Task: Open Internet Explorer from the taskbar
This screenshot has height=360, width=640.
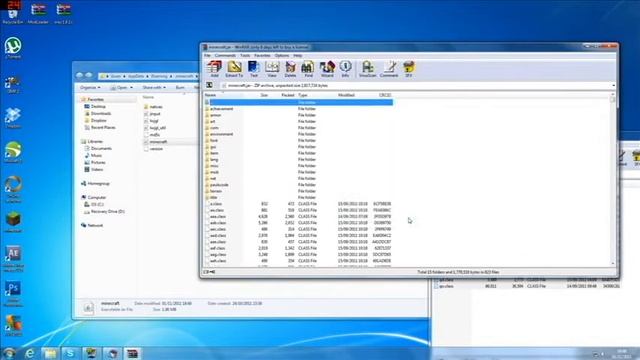Action: tap(30, 353)
